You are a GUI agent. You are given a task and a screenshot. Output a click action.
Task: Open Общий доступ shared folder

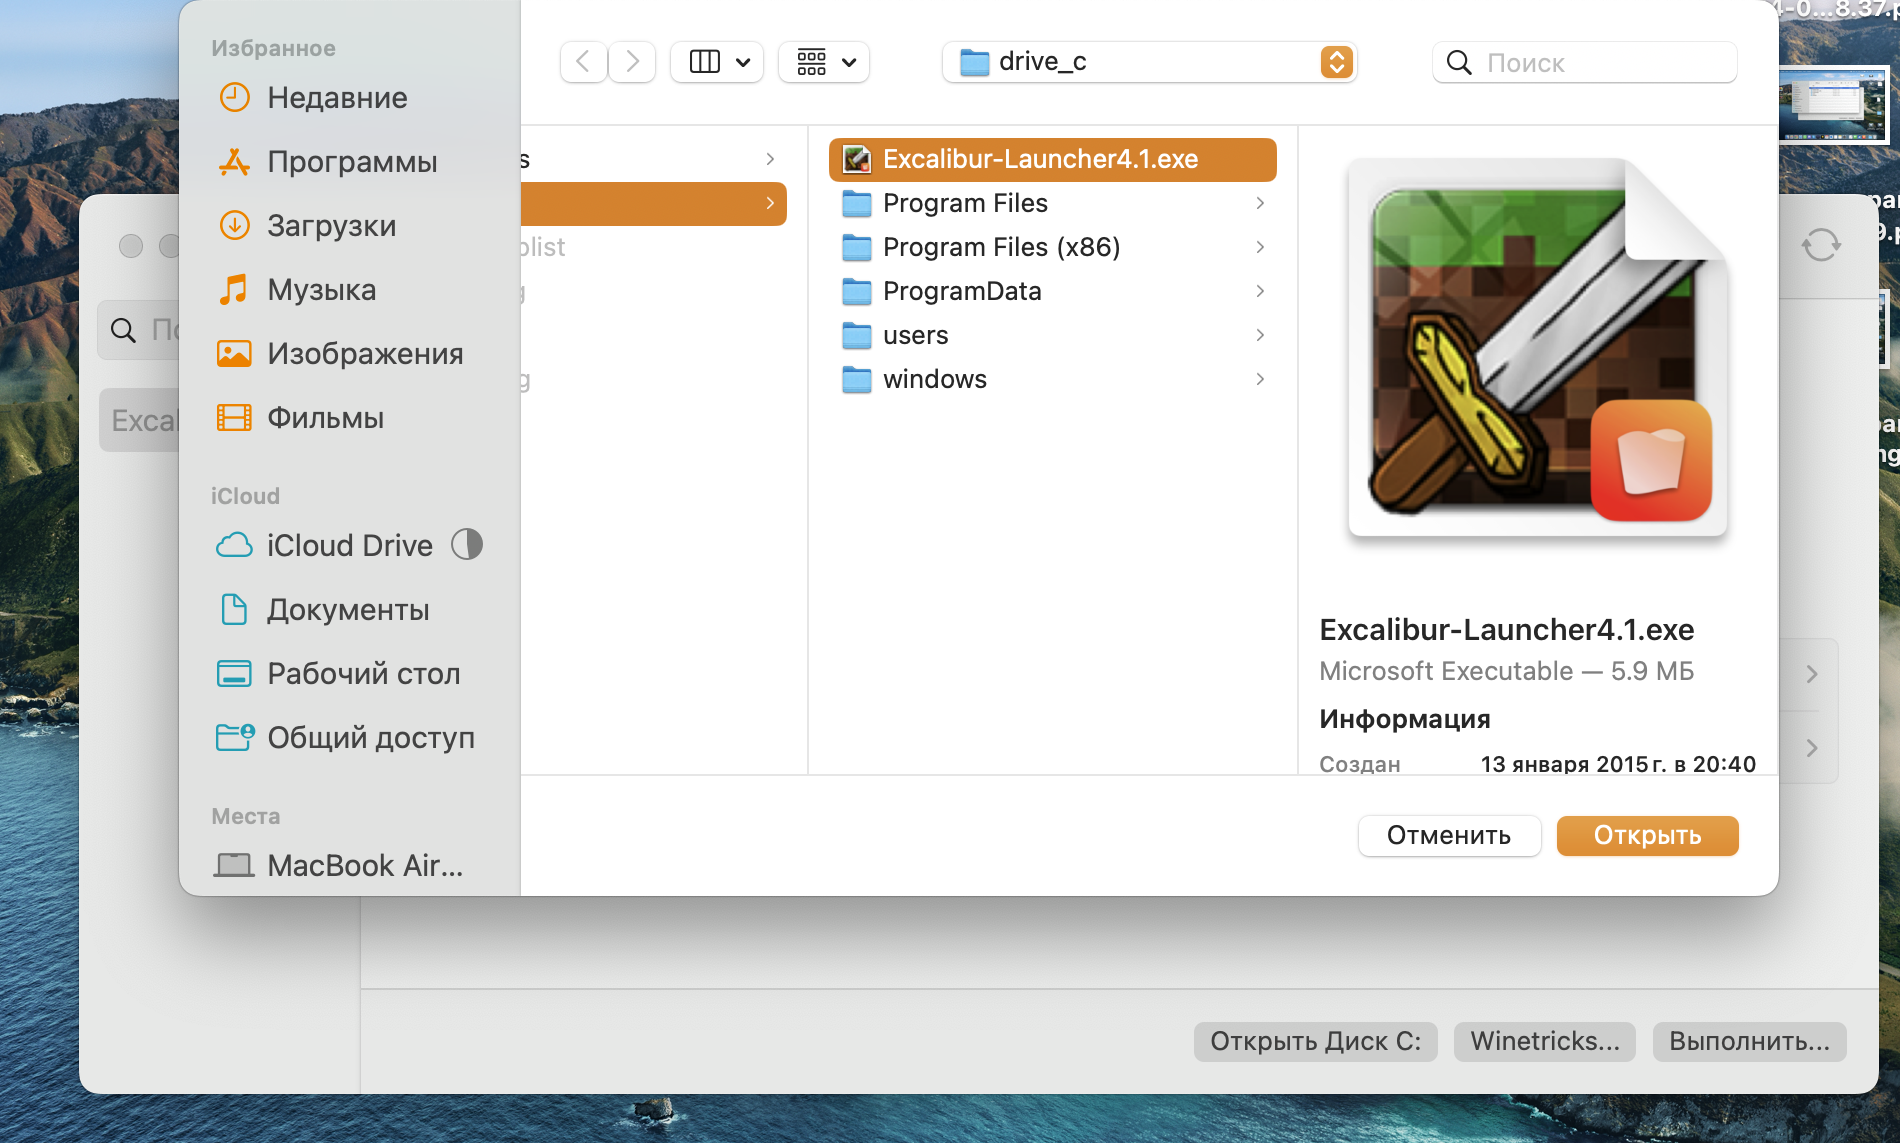click(345, 738)
